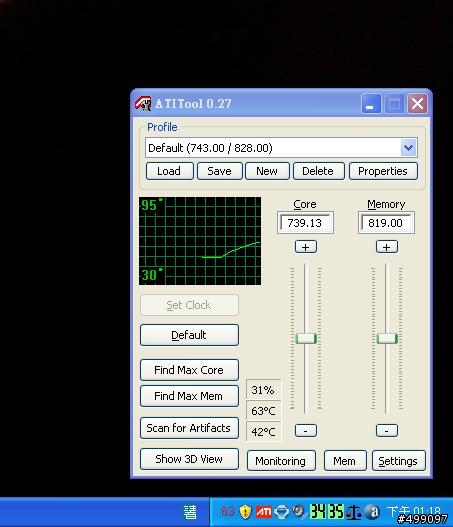Click the 31% fan speed readout
The height and width of the screenshot is (527, 453).
tap(263, 390)
